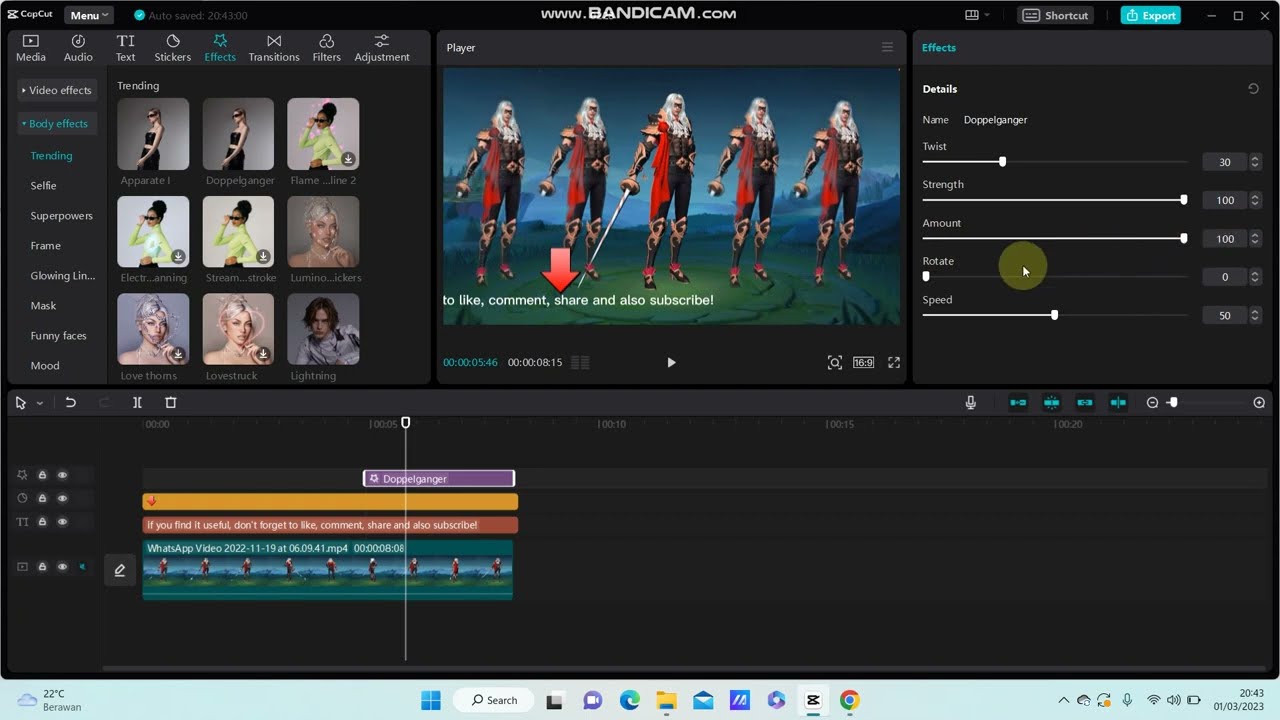Open the Audio tab

(x=78, y=47)
